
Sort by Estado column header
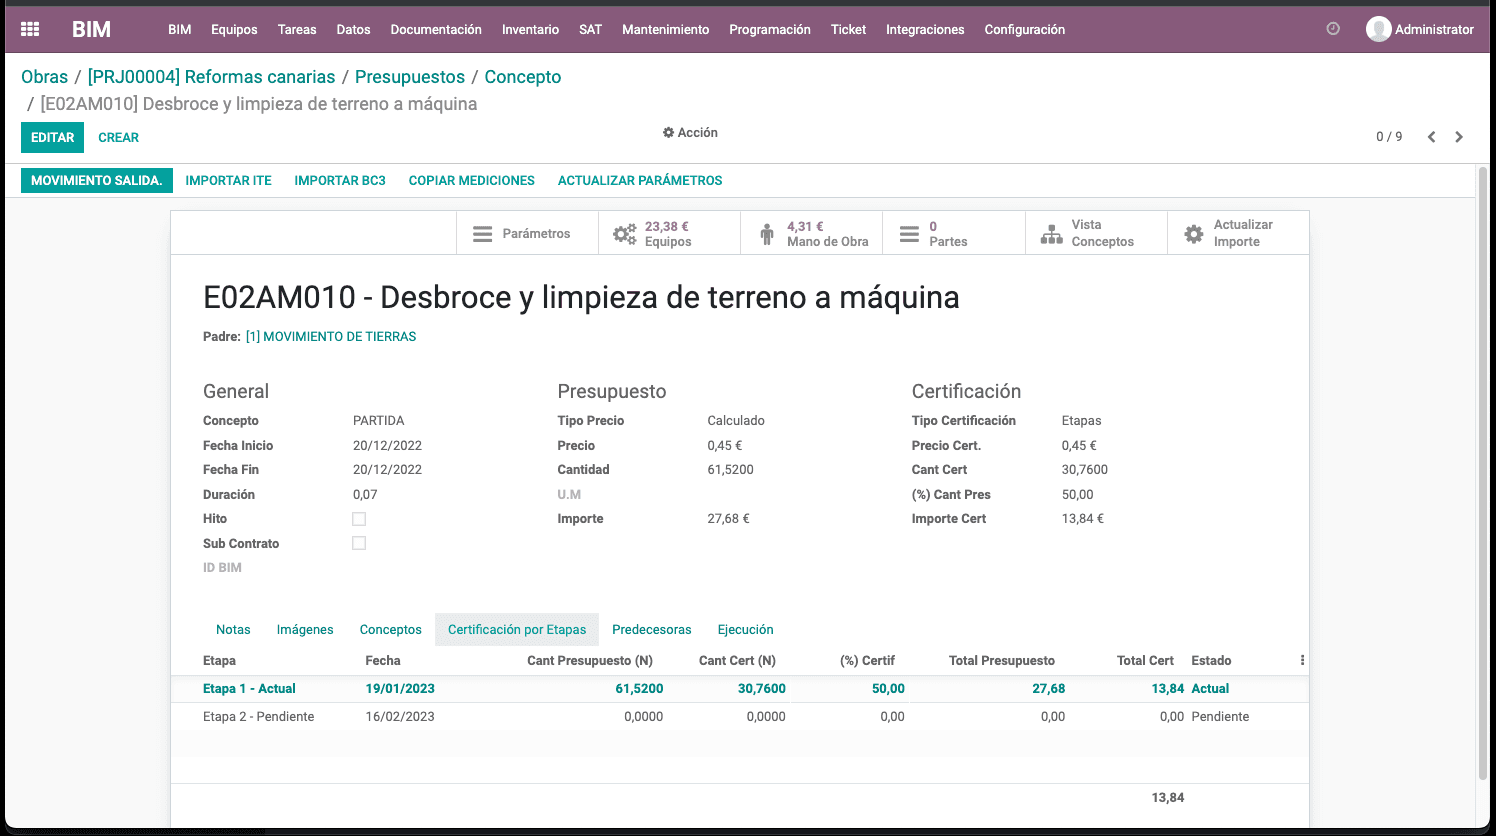pyautogui.click(x=1211, y=660)
